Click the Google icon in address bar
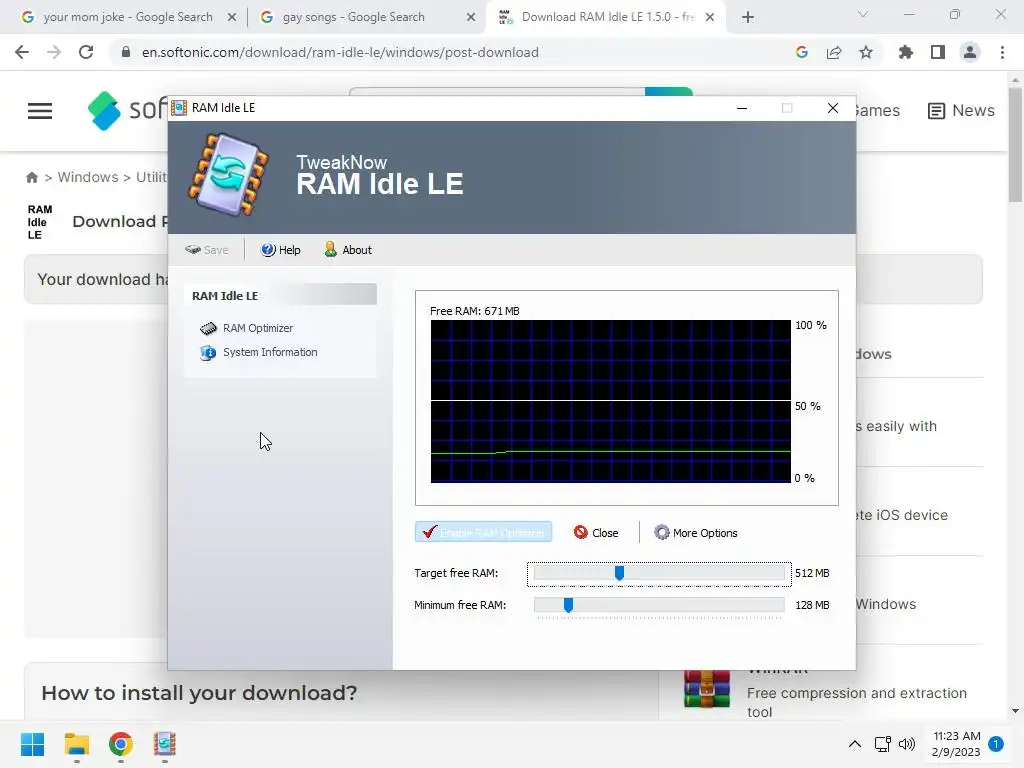Screen dimensions: 1024x768 (802, 52)
